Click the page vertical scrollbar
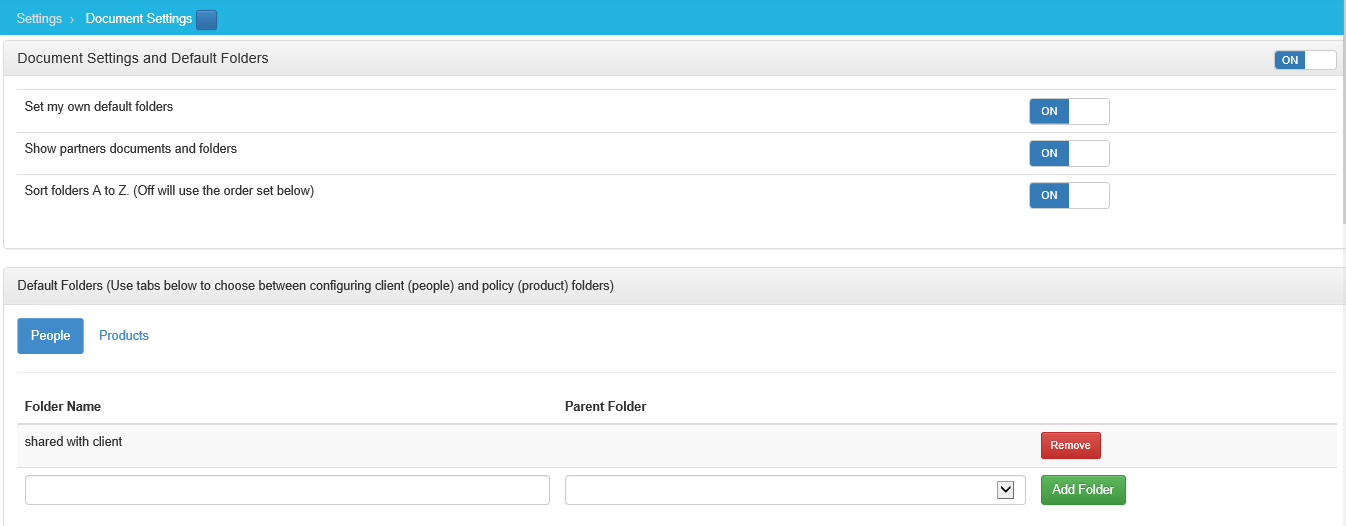The height and width of the screenshot is (526, 1346). click(x=1342, y=263)
